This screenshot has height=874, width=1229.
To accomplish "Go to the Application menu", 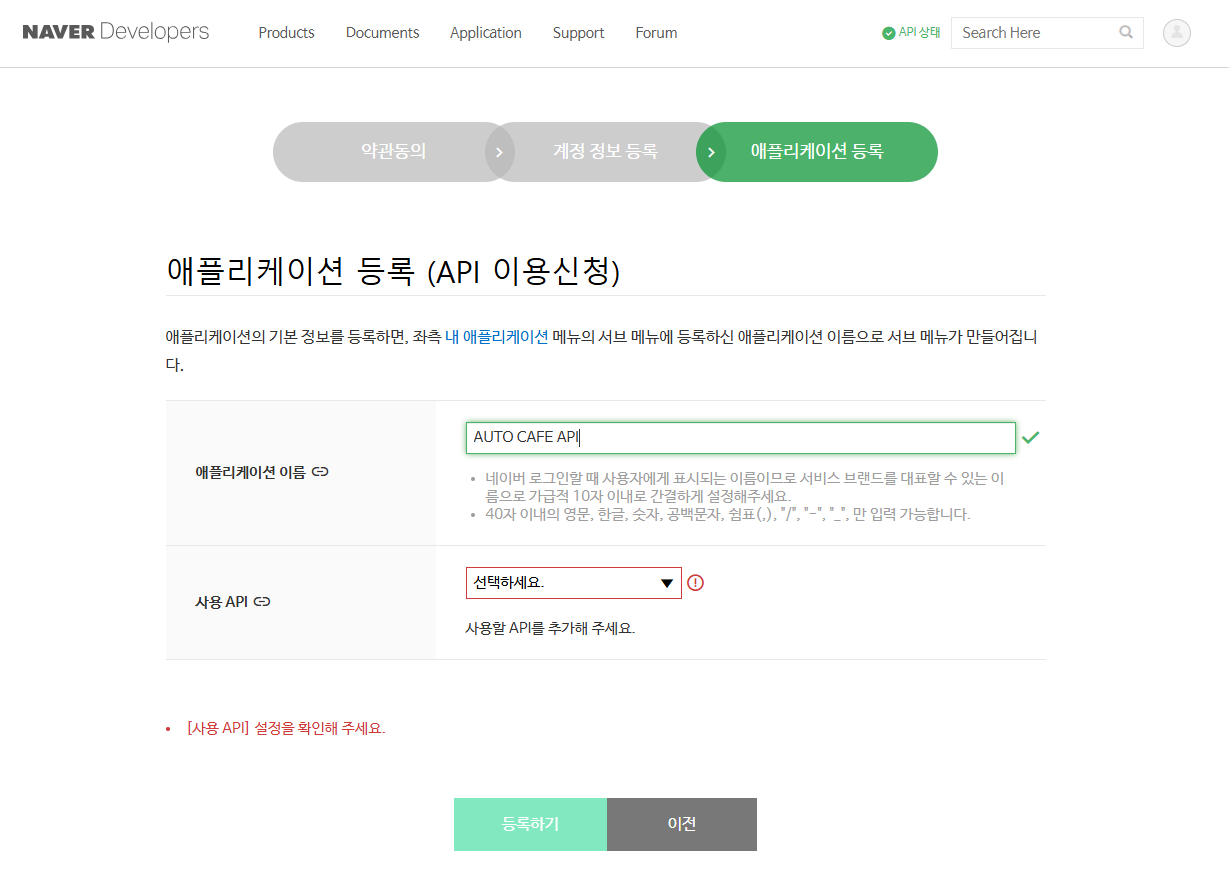I will click(485, 33).
